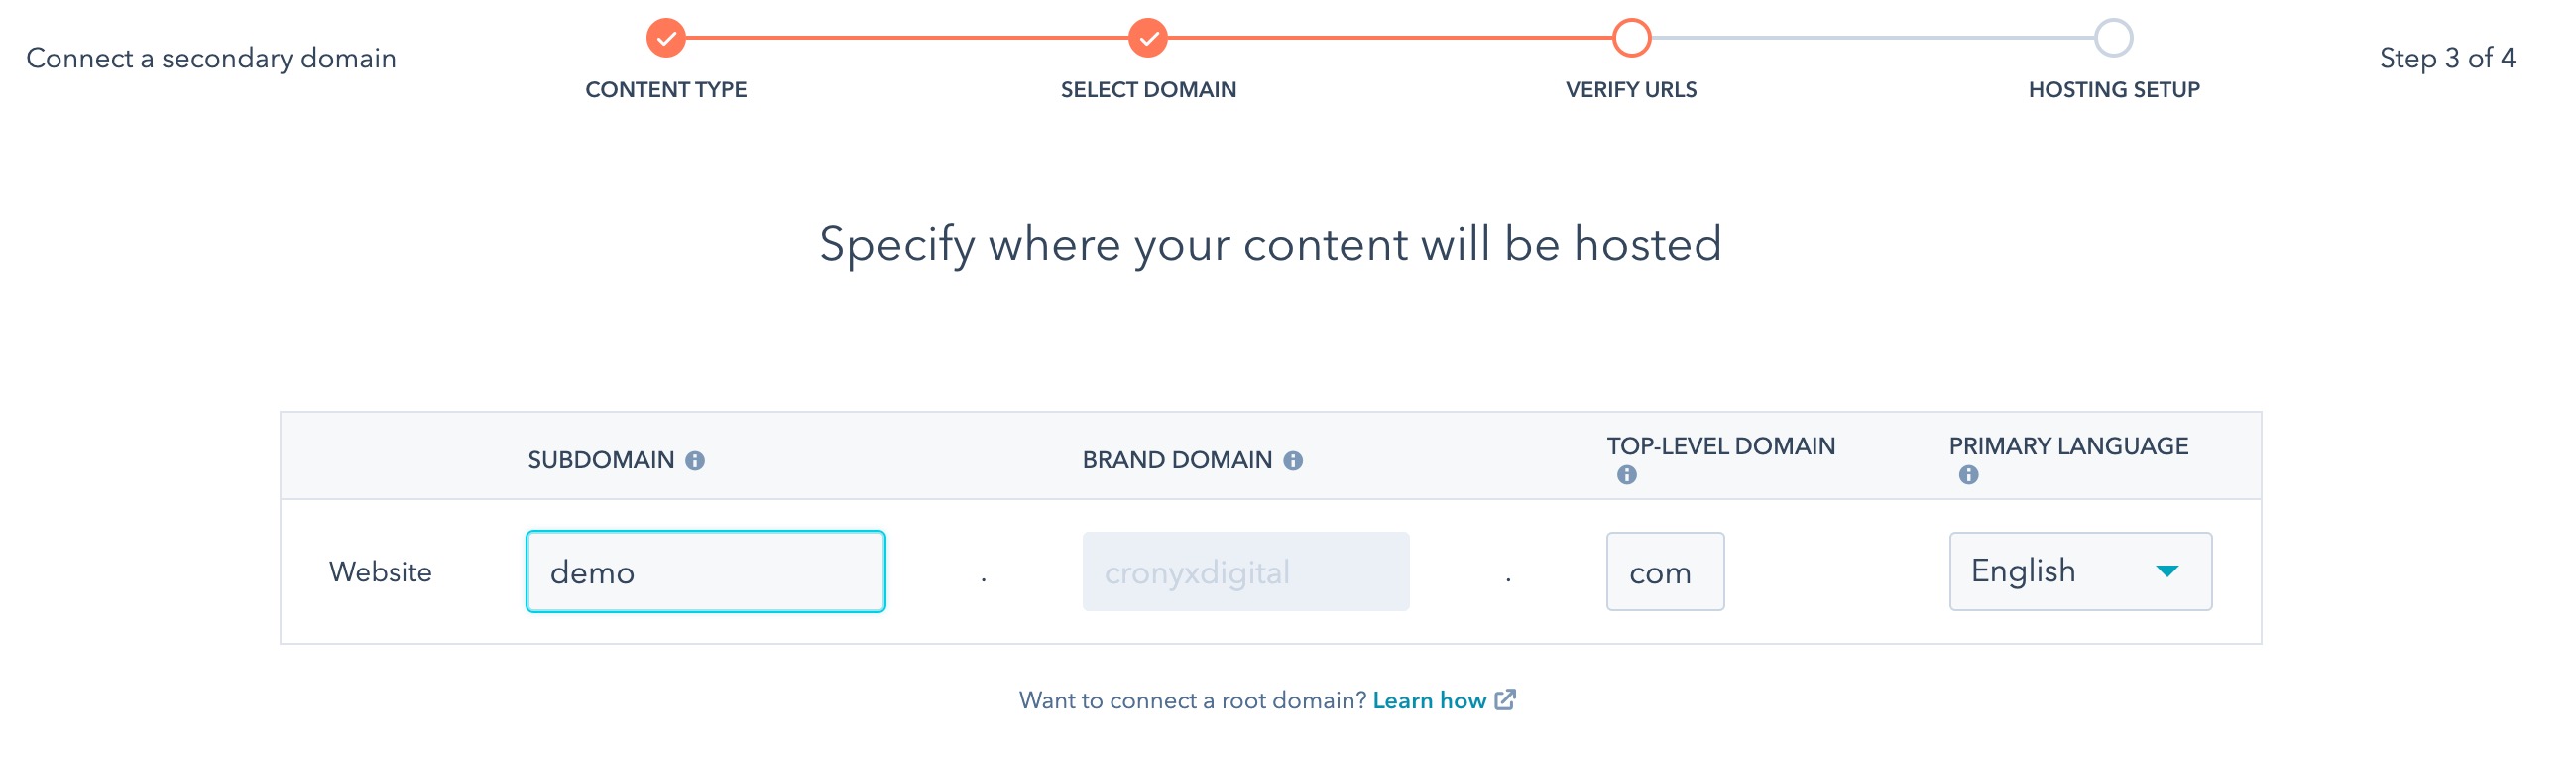Click the Hosting Setup step circle
The image size is (2576, 760).
coord(2113,38)
